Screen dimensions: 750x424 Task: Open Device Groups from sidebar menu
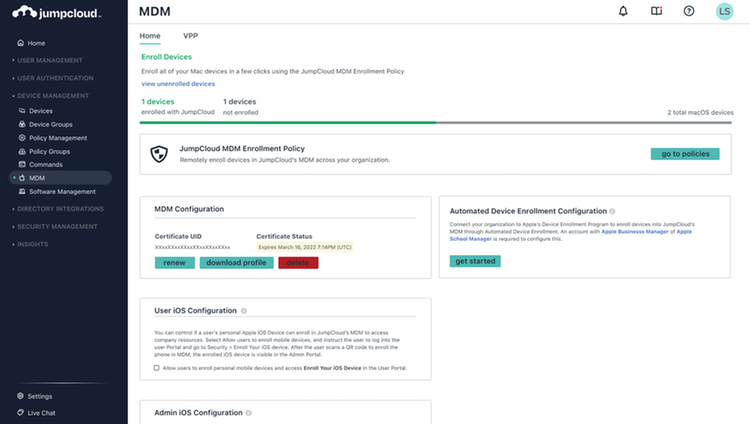point(51,124)
